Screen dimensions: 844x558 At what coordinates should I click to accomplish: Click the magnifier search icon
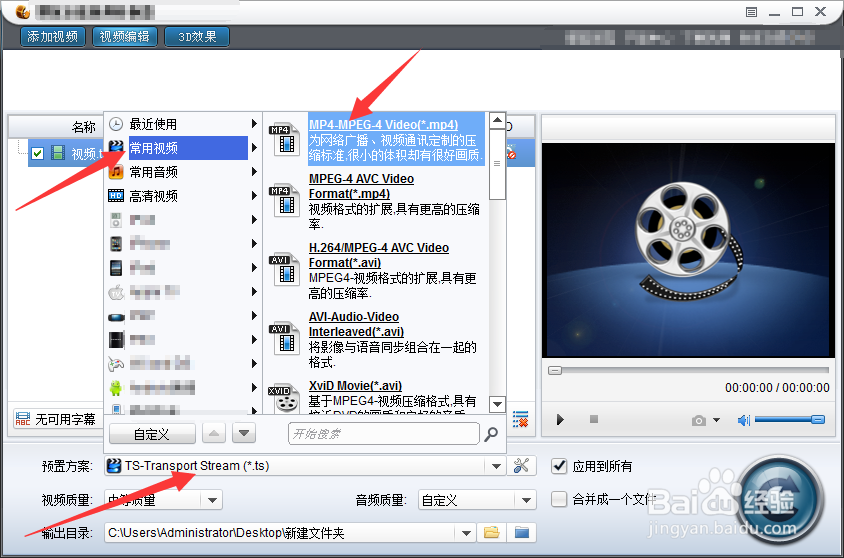pyautogui.click(x=491, y=434)
